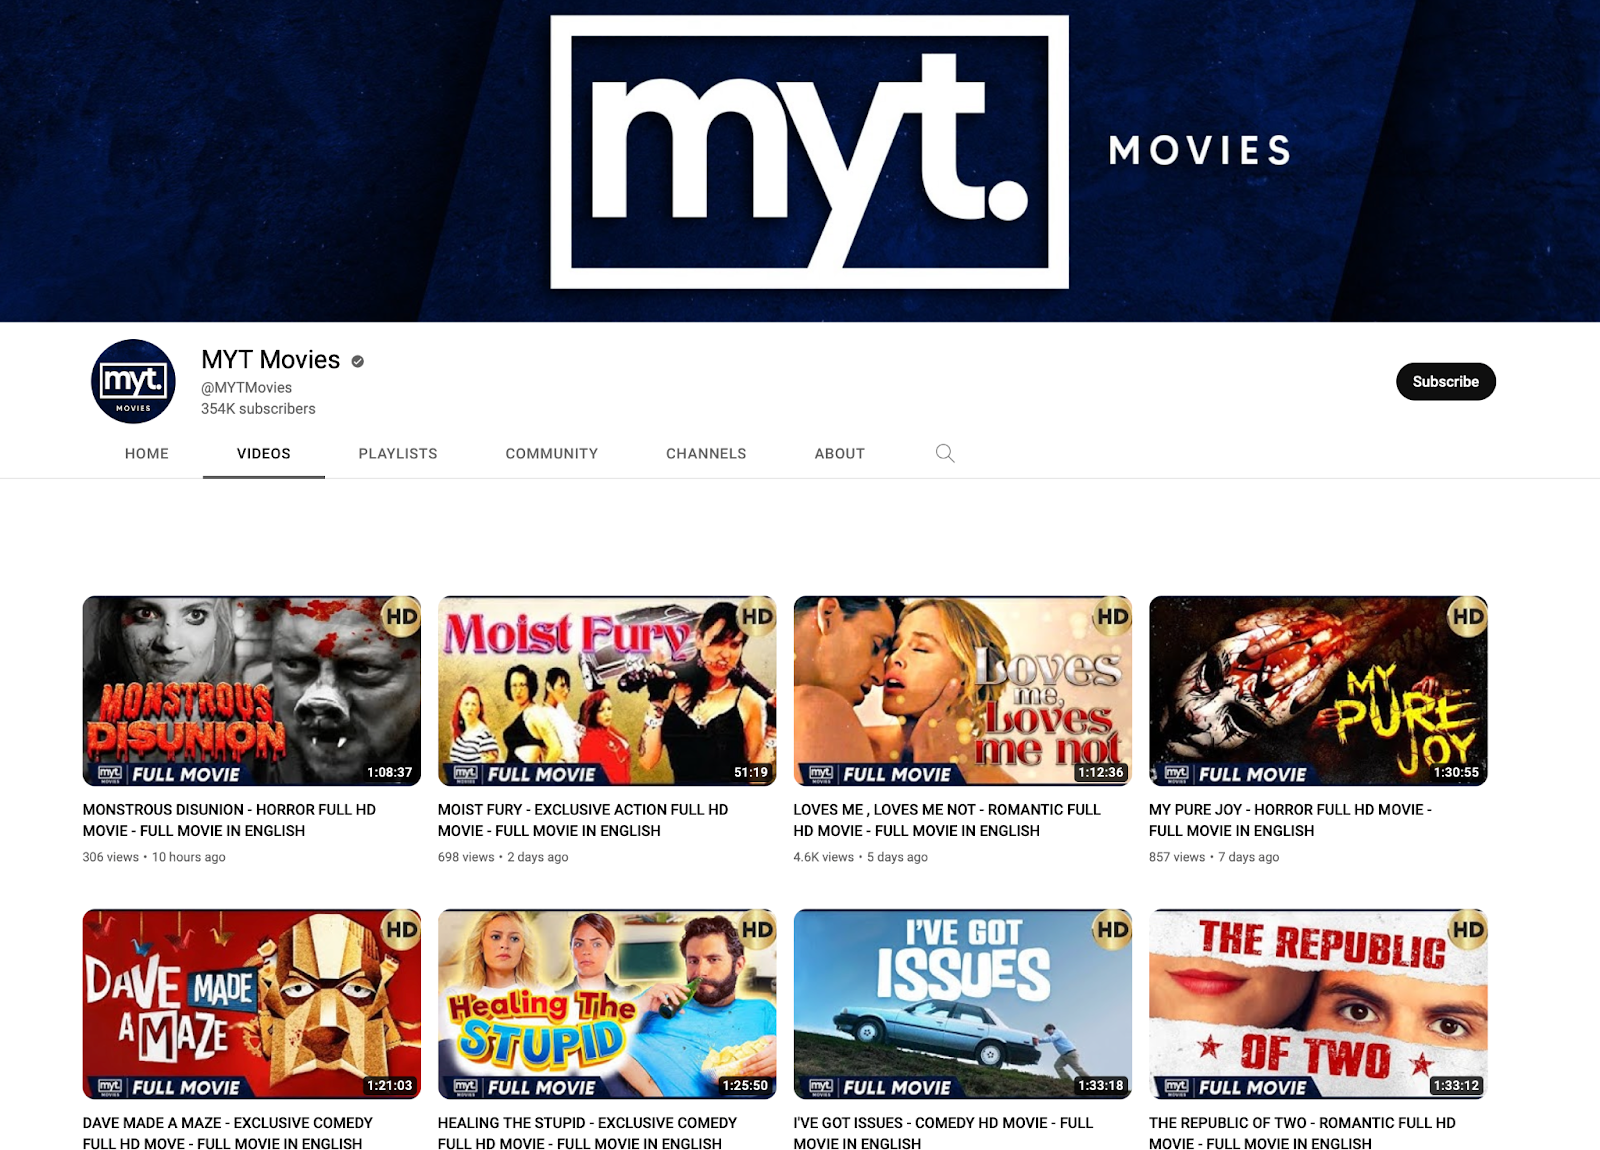Click the 306 views 10 hours ago text

[x=154, y=857]
